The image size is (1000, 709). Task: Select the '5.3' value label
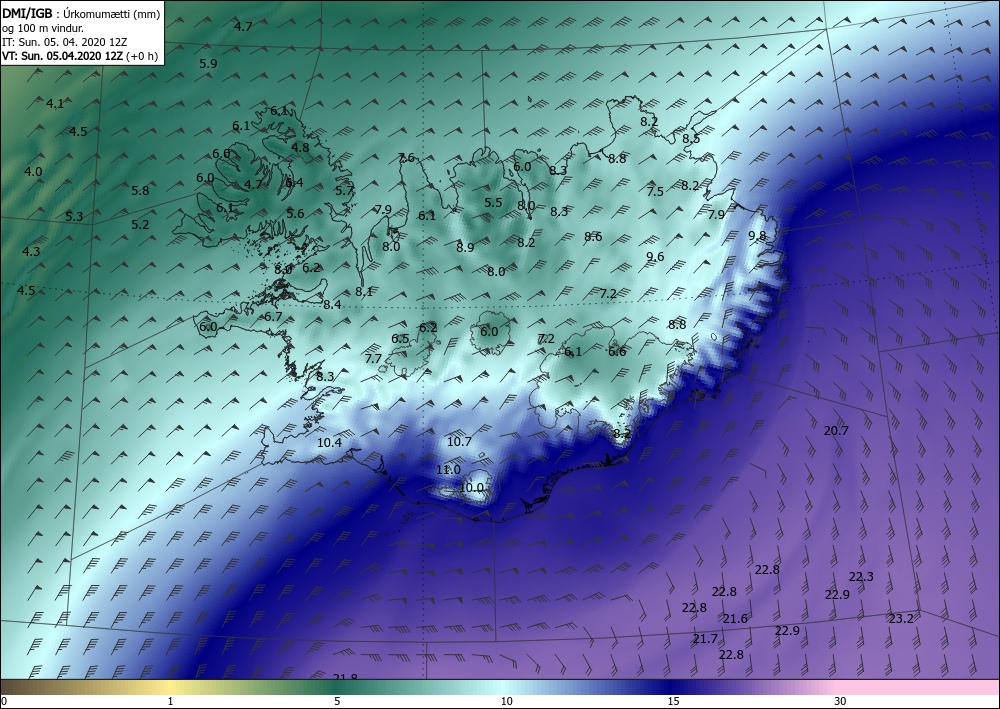[74, 217]
